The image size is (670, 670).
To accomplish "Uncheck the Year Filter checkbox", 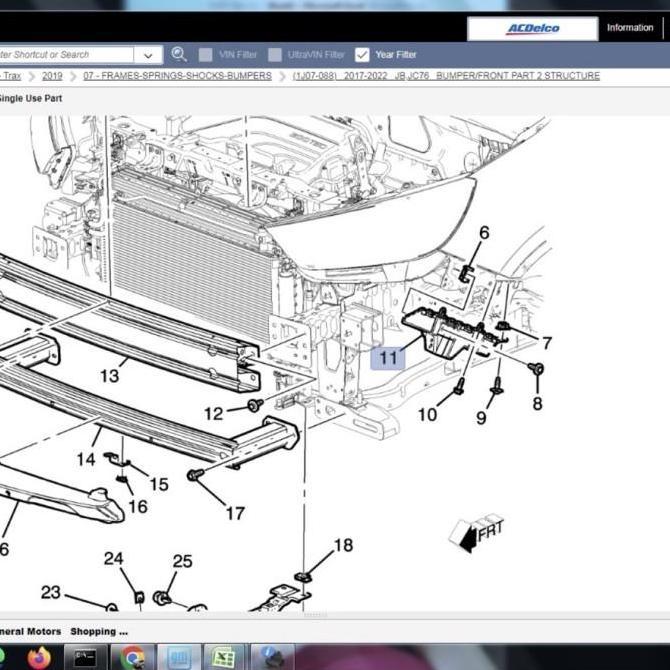I will [x=362, y=55].
